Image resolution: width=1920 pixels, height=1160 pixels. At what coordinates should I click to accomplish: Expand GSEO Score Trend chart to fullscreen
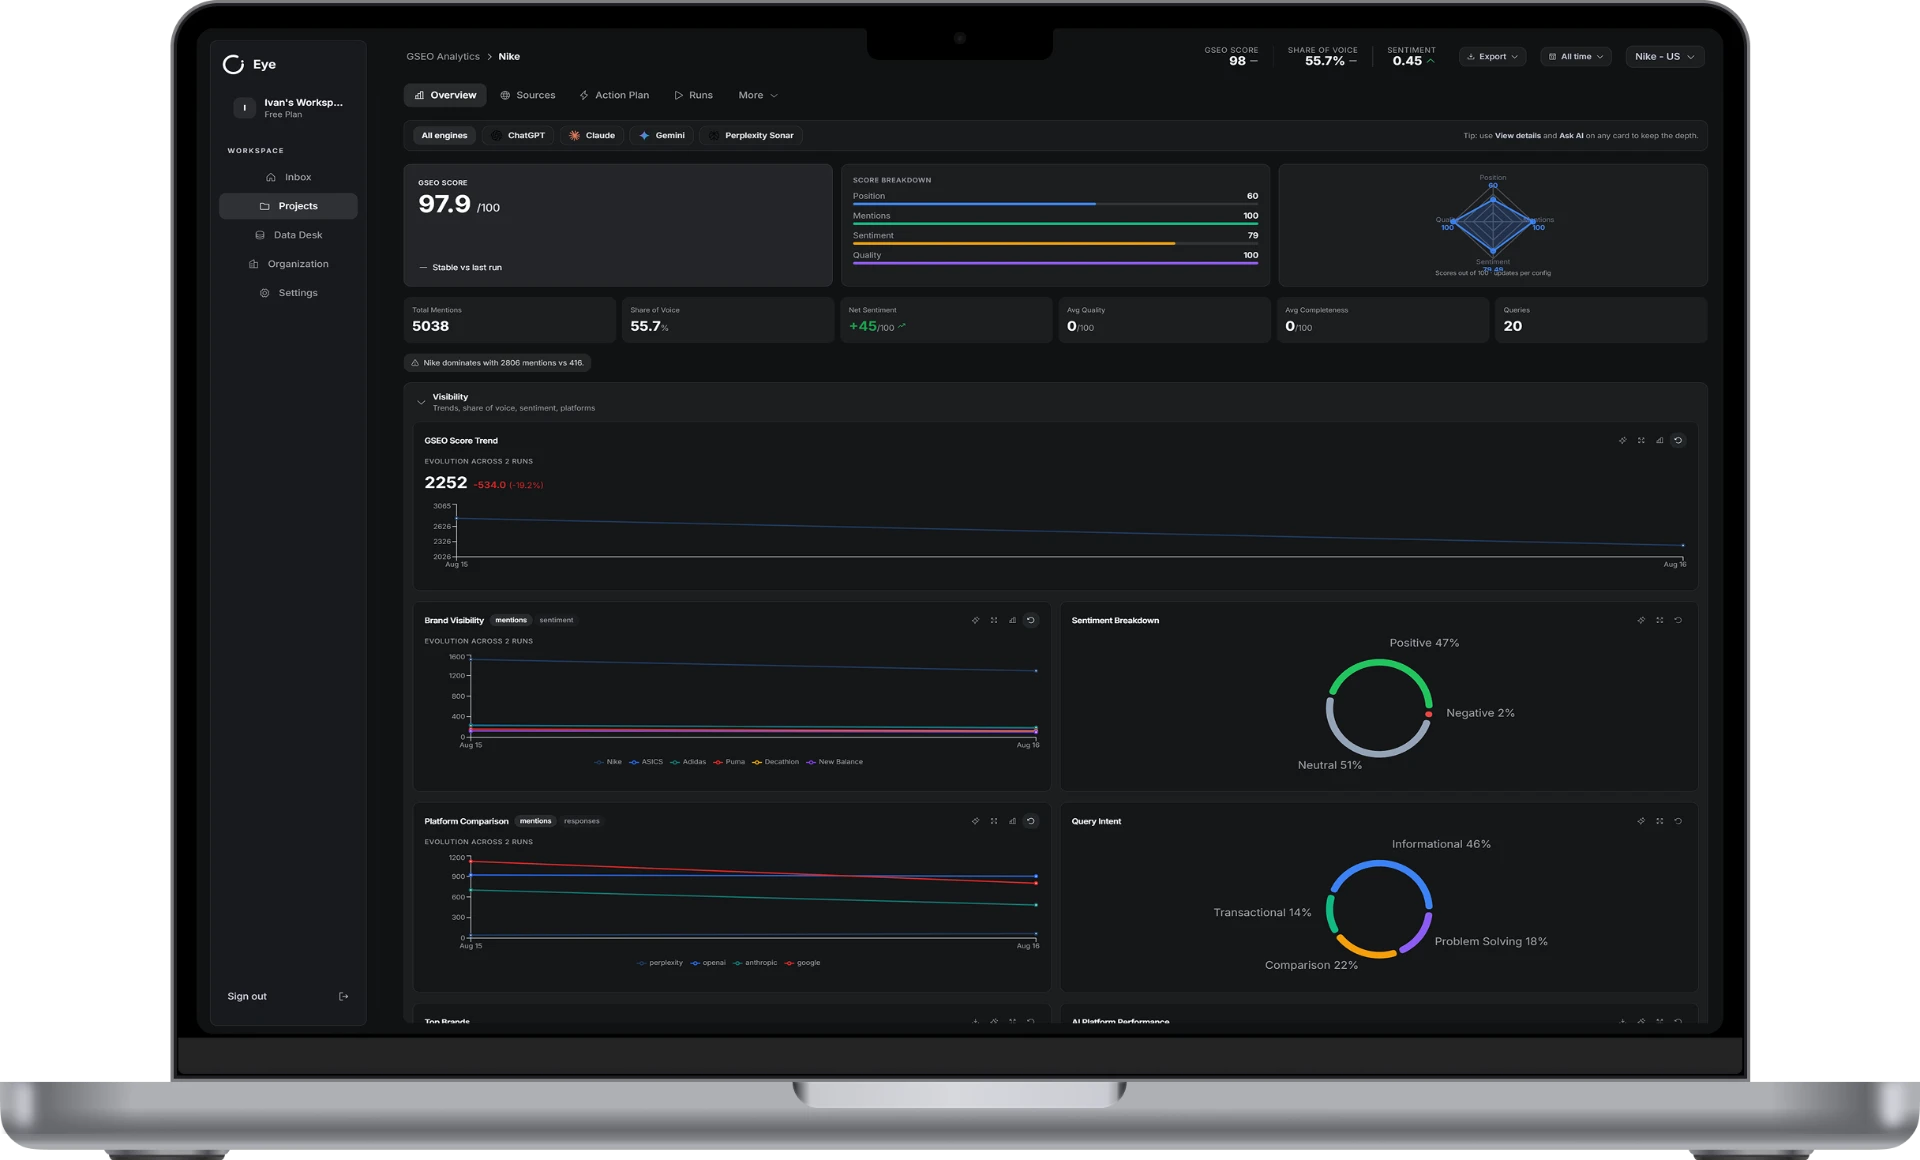pyautogui.click(x=1641, y=440)
